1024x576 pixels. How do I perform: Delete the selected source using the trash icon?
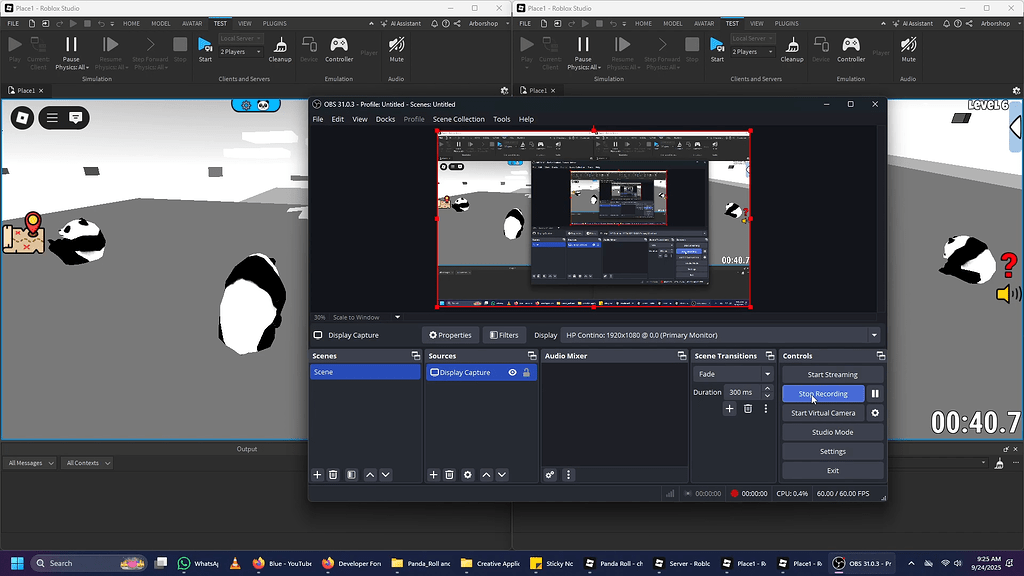[449, 474]
